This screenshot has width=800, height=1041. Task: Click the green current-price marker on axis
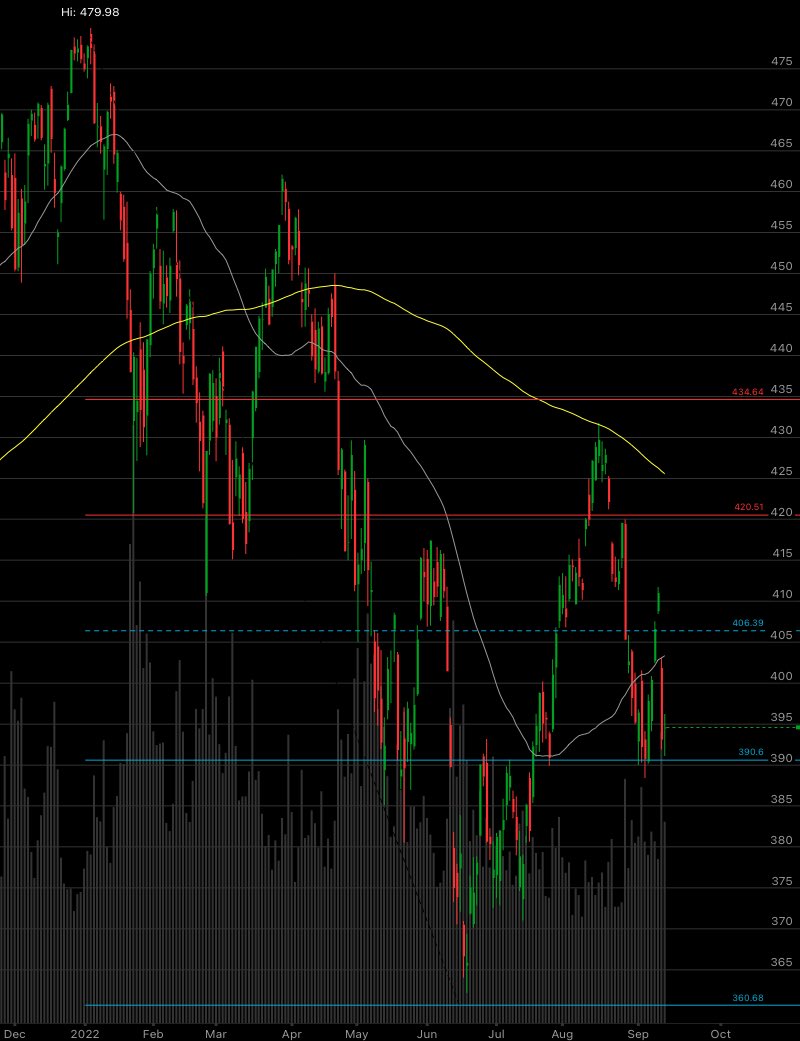(797, 728)
